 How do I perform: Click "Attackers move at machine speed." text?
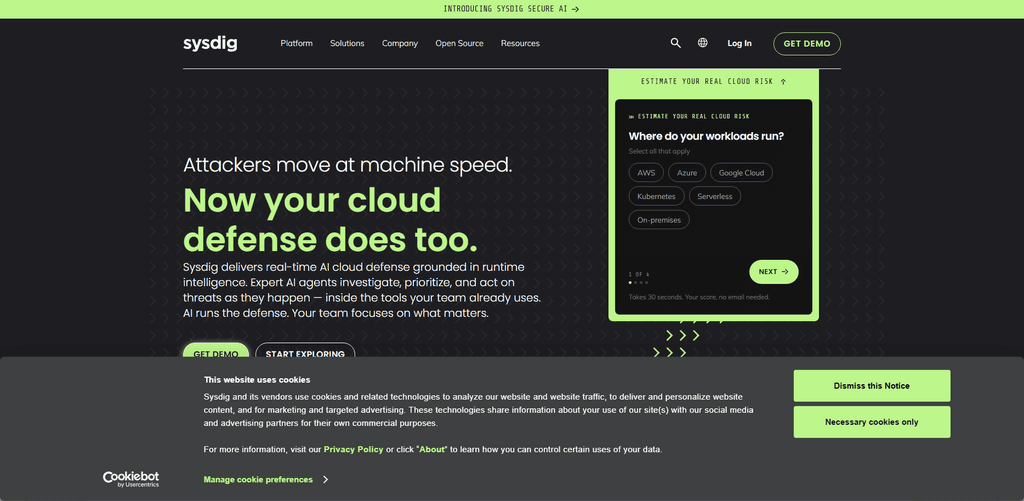point(347,165)
